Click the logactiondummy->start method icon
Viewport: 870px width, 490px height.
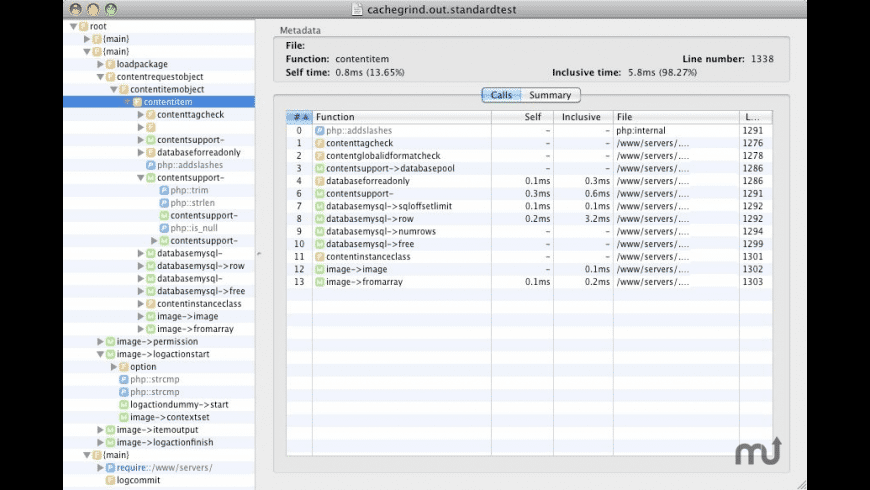pyautogui.click(x=124, y=405)
